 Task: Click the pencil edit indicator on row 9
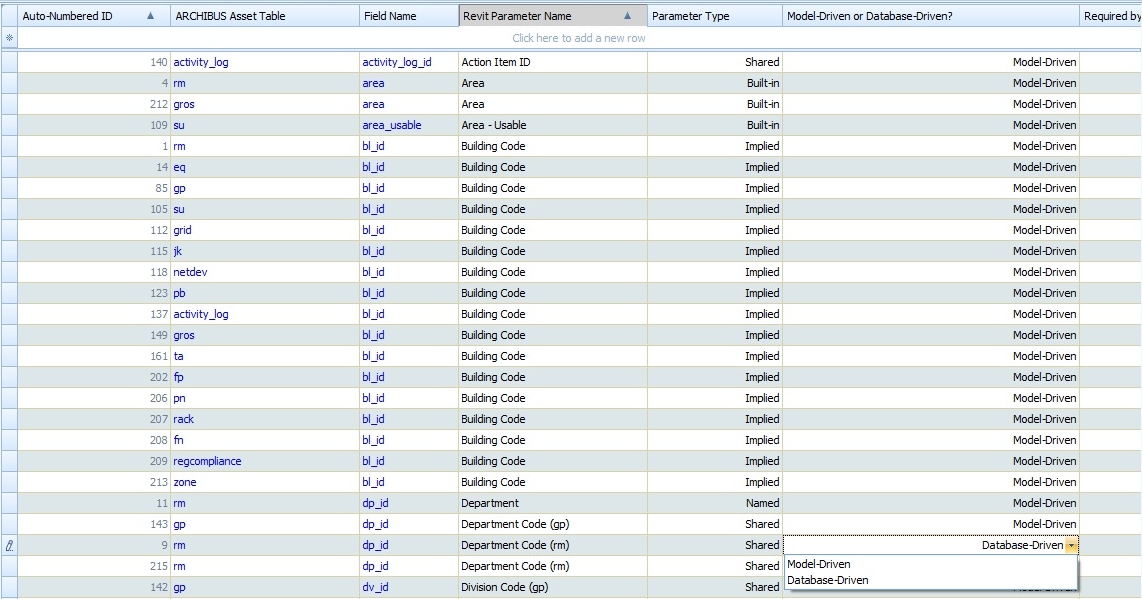[x=9, y=546]
